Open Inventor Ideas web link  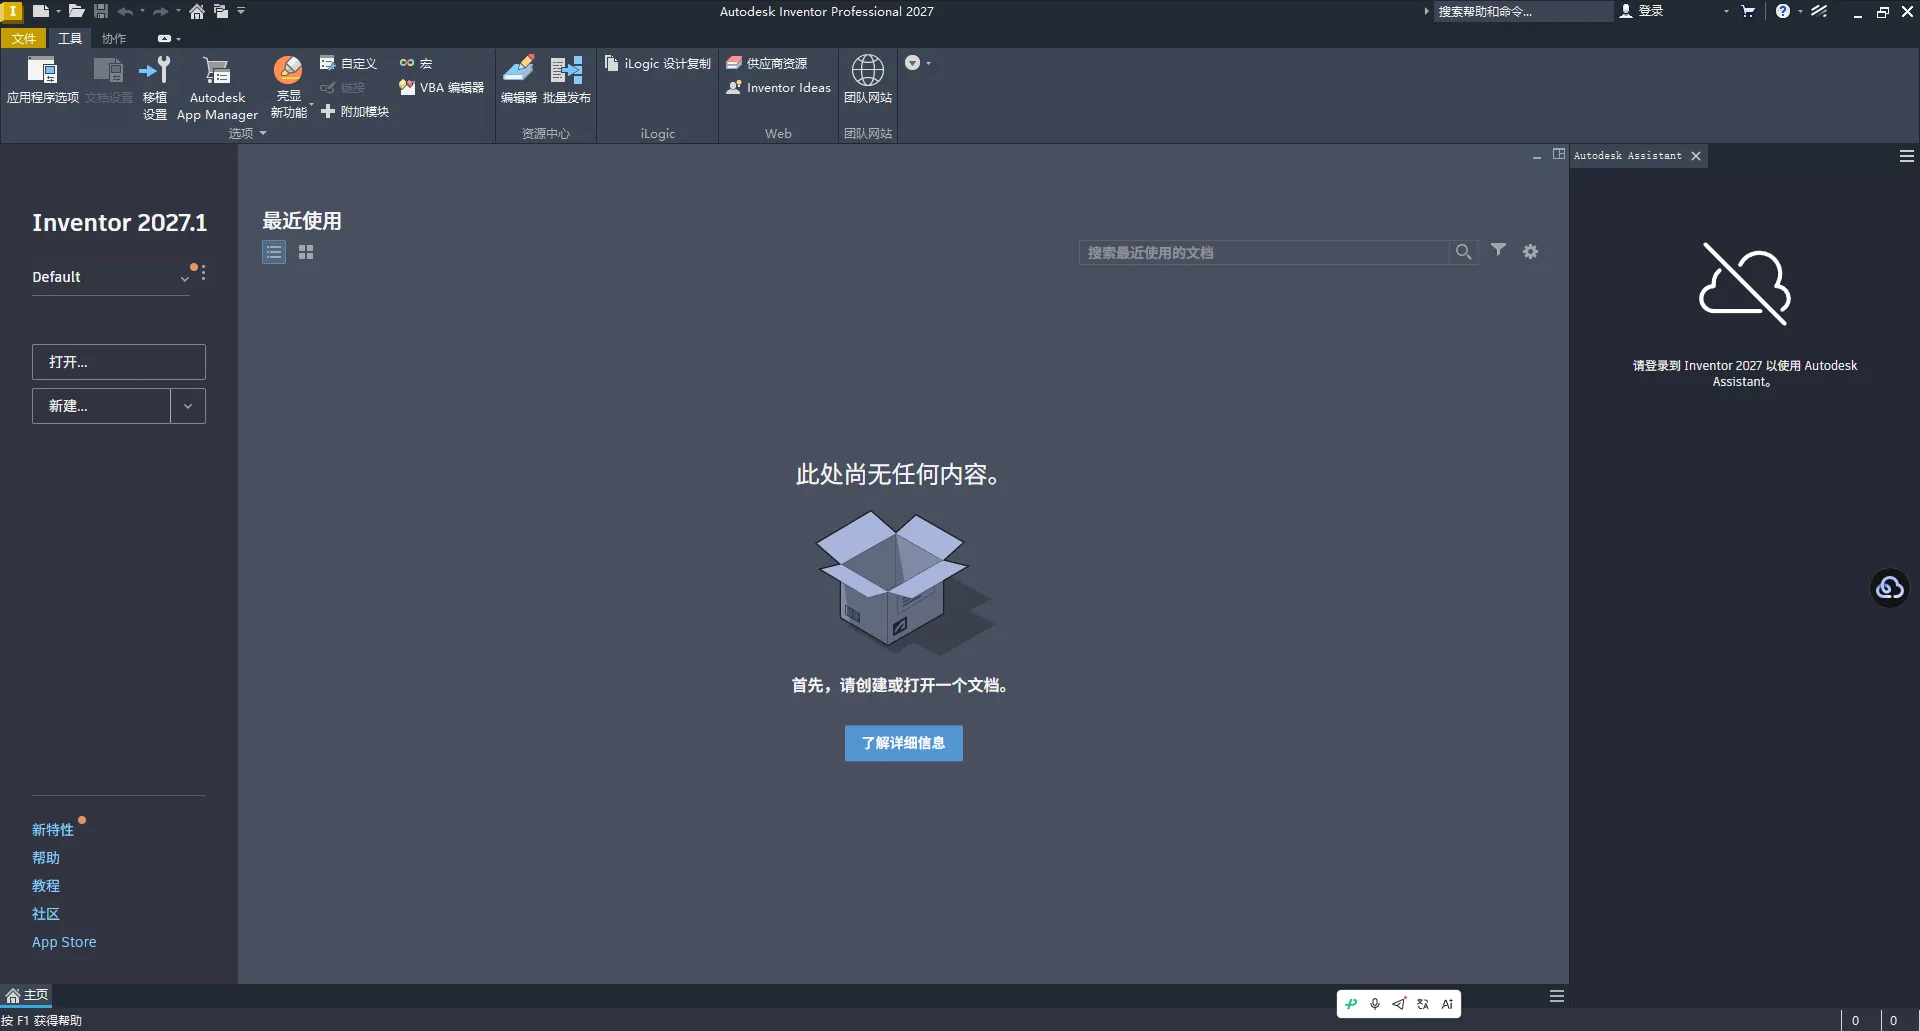pos(778,88)
